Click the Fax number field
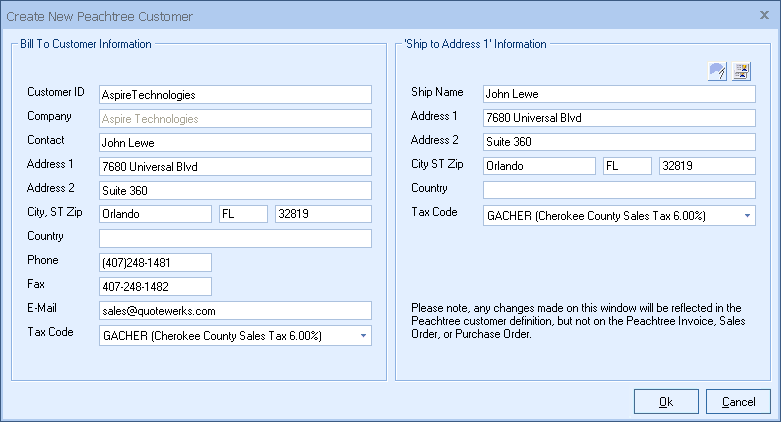Image resolution: width=781 pixels, height=422 pixels. pyautogui.click(x=155, y=287)
